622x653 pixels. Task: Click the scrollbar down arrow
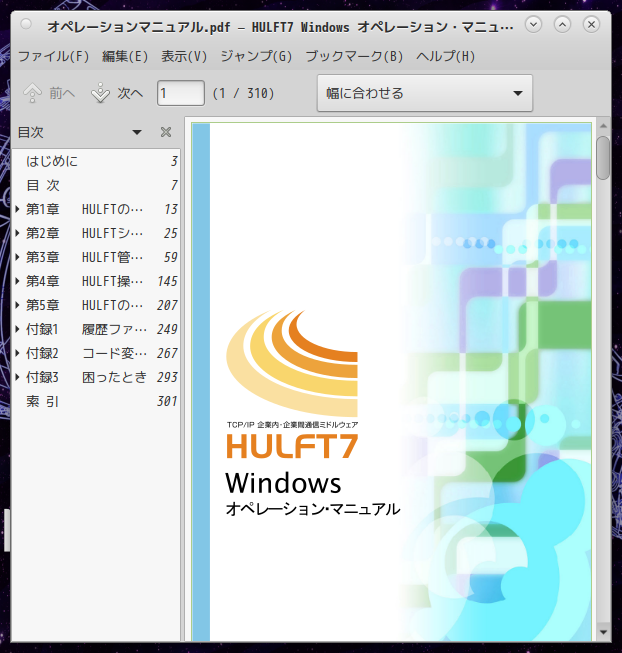[603, 633]
